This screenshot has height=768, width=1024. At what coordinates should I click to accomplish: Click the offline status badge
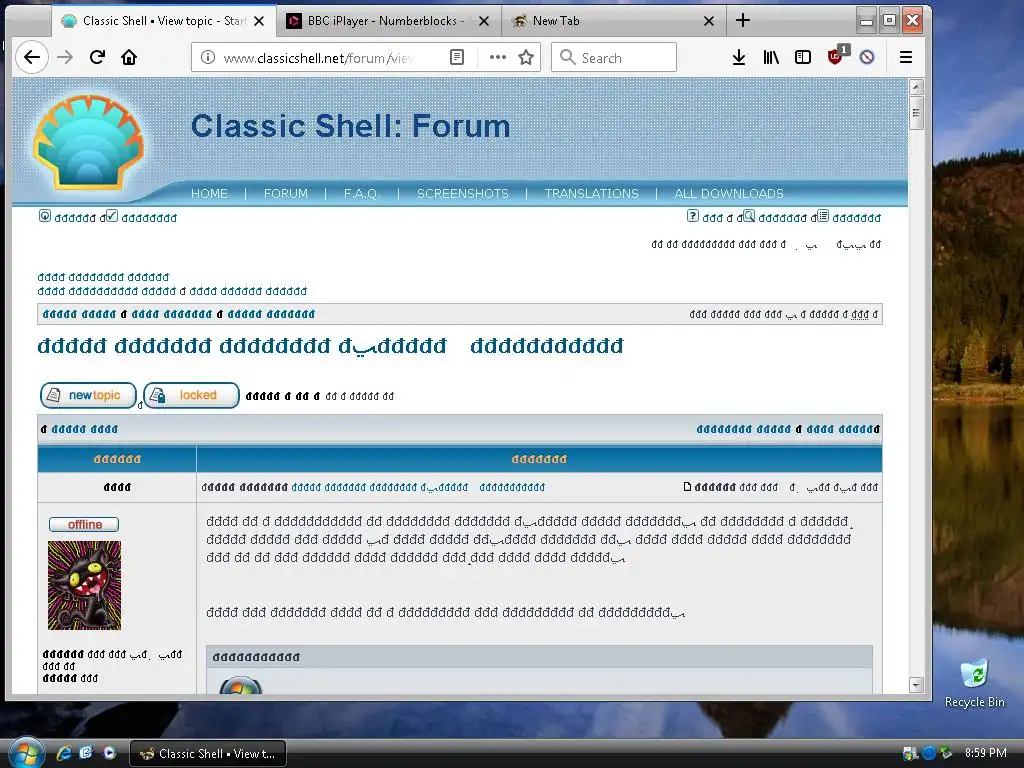pos(84,524)
